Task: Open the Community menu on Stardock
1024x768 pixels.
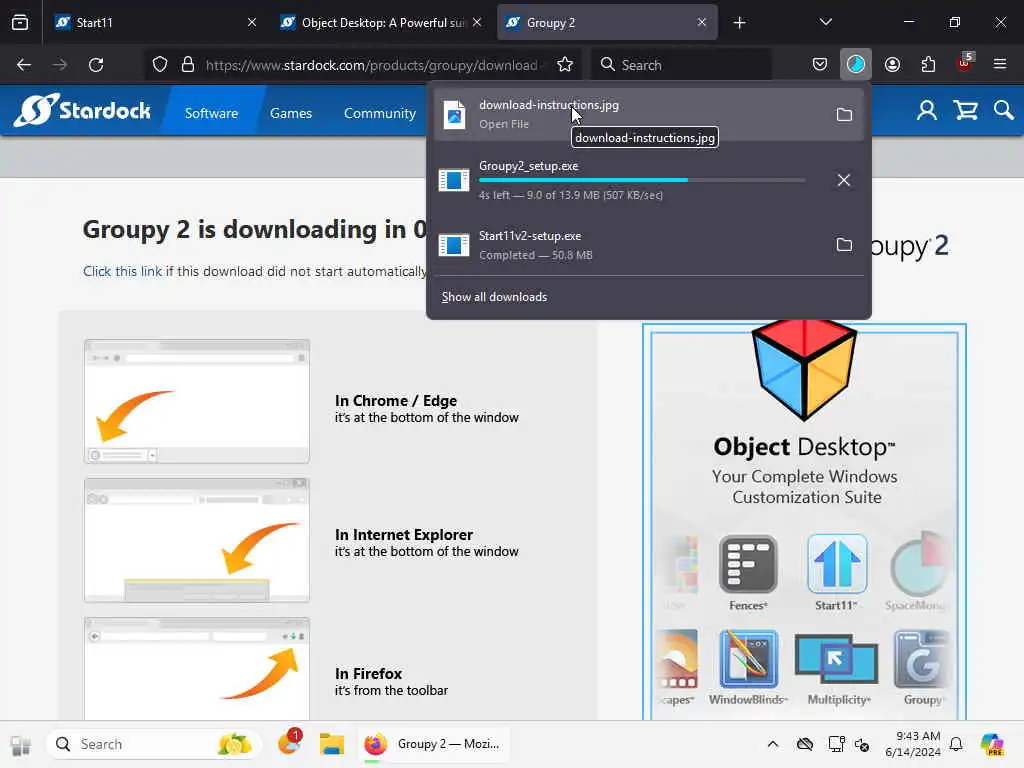Action: tap(379, 113)
